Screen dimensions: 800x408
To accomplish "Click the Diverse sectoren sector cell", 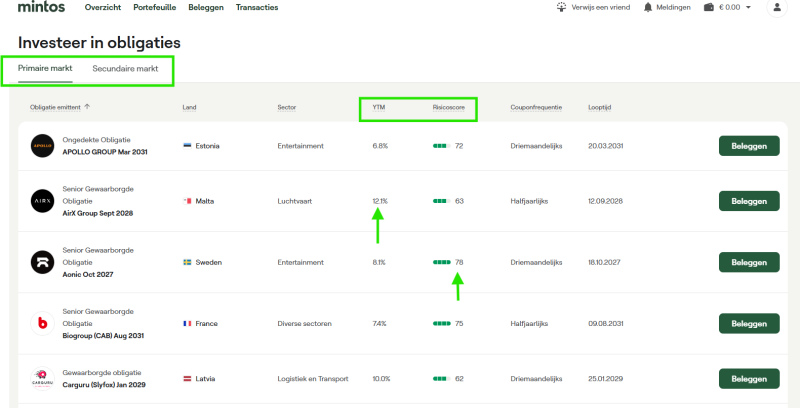I will click(305, 323).
